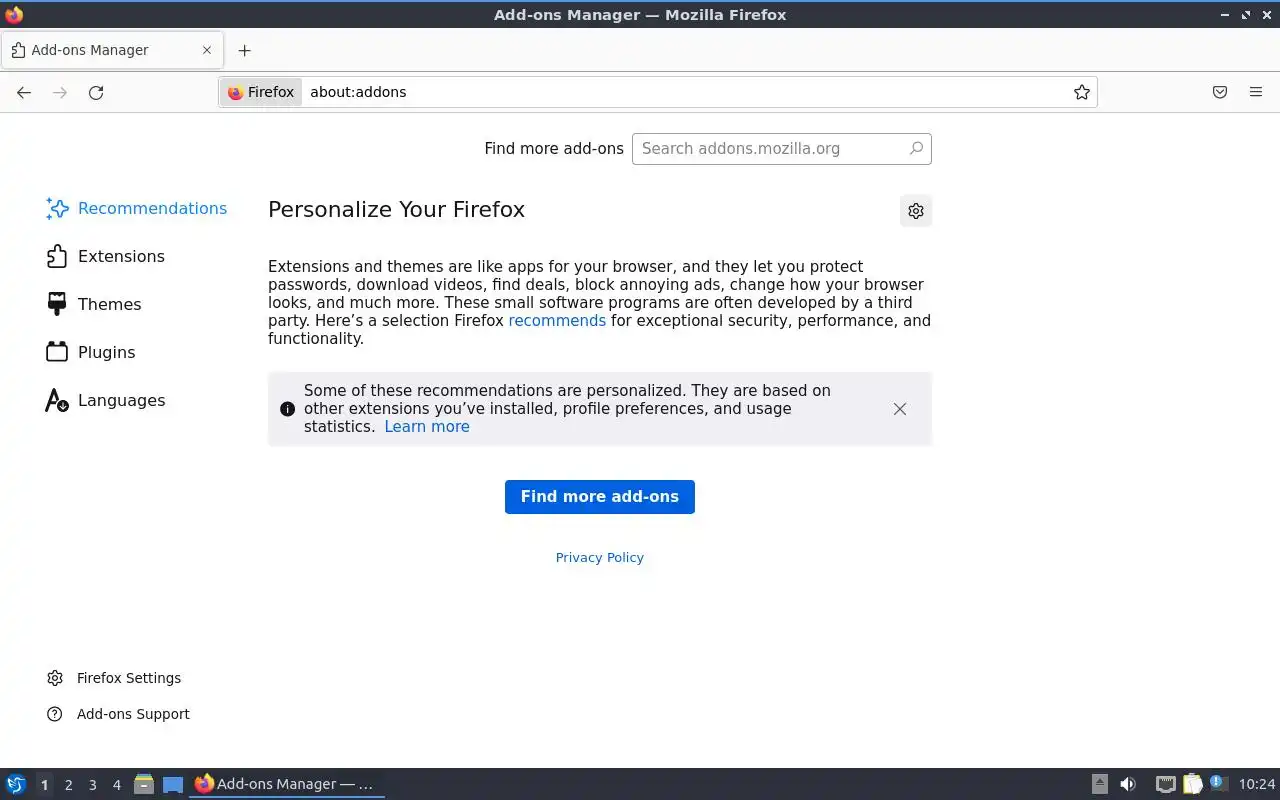Click the Firefox identity badge in the address bar
The width and height of the screenshot is (1280, 800).
(261, 92)
